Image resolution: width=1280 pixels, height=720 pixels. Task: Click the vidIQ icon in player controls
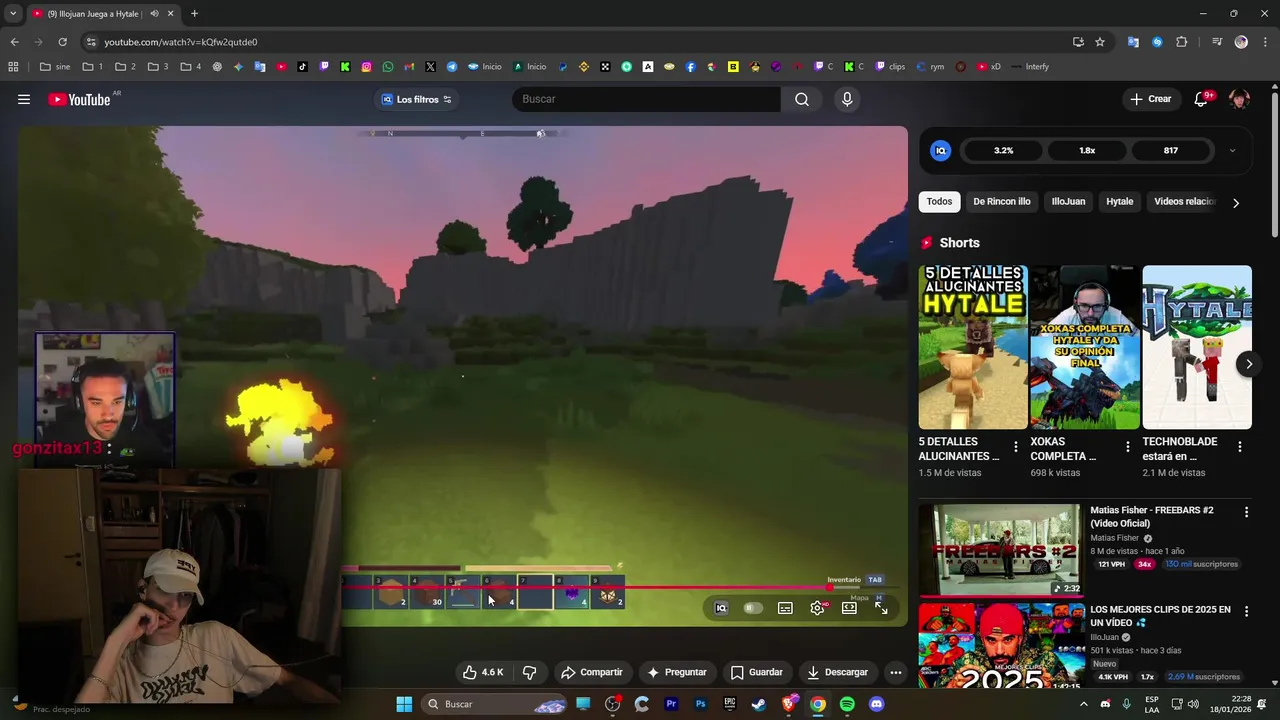point(721,608)
